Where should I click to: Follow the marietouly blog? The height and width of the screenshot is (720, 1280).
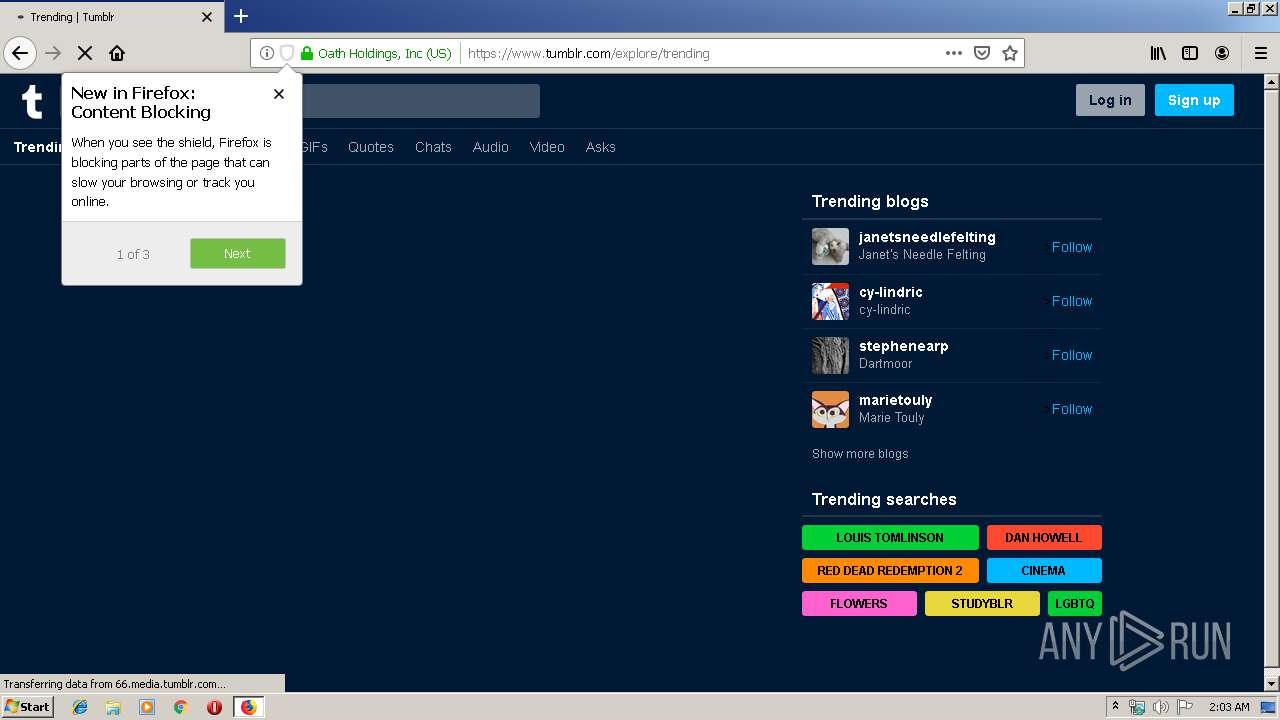[x=1071, y=409]
